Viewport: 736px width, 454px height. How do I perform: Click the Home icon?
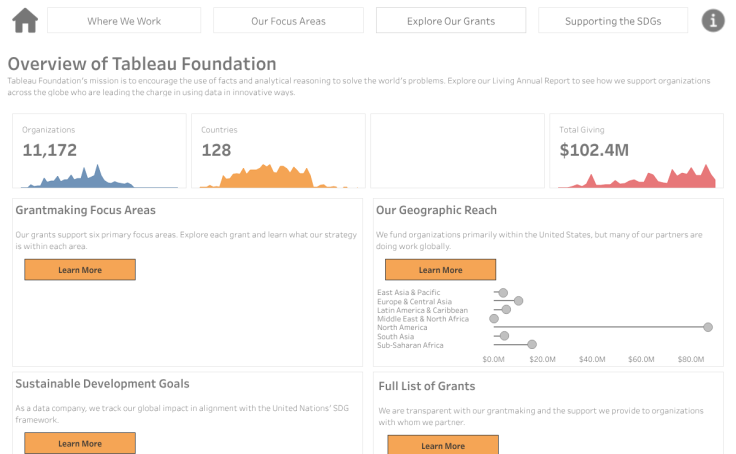point(25,20)
